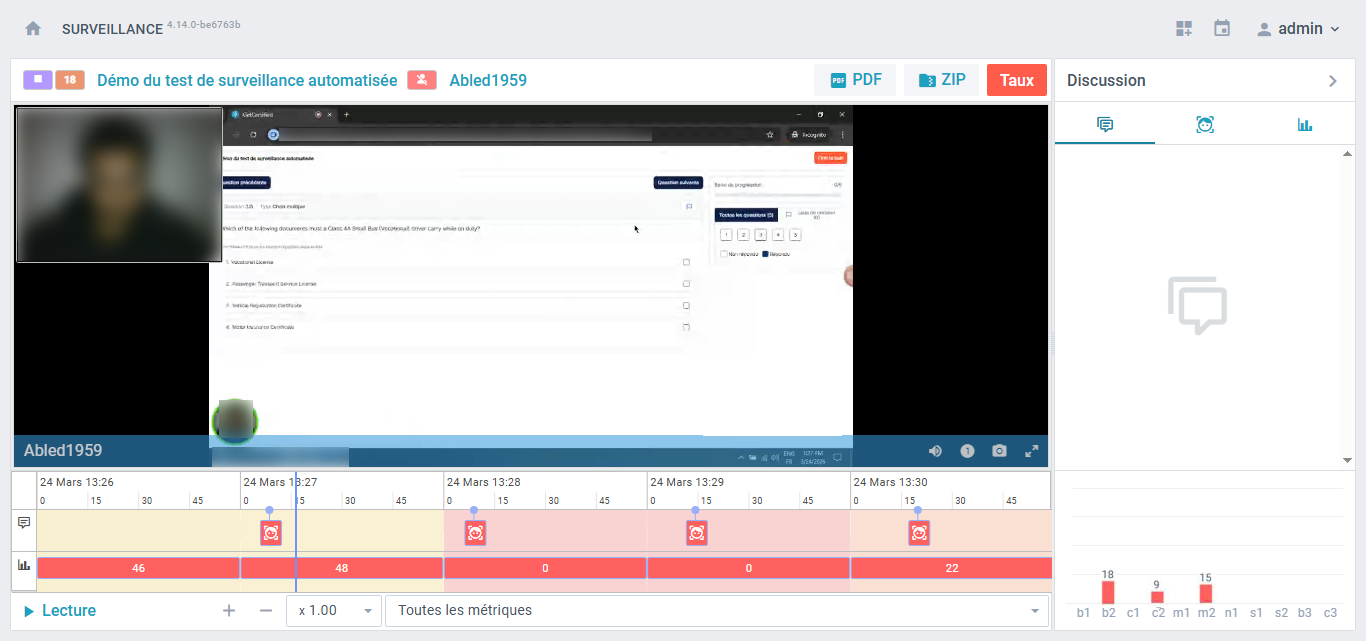Select the face event marker at 13:28
Viewport: 1366px width, 641px height.
pos(475,533)
